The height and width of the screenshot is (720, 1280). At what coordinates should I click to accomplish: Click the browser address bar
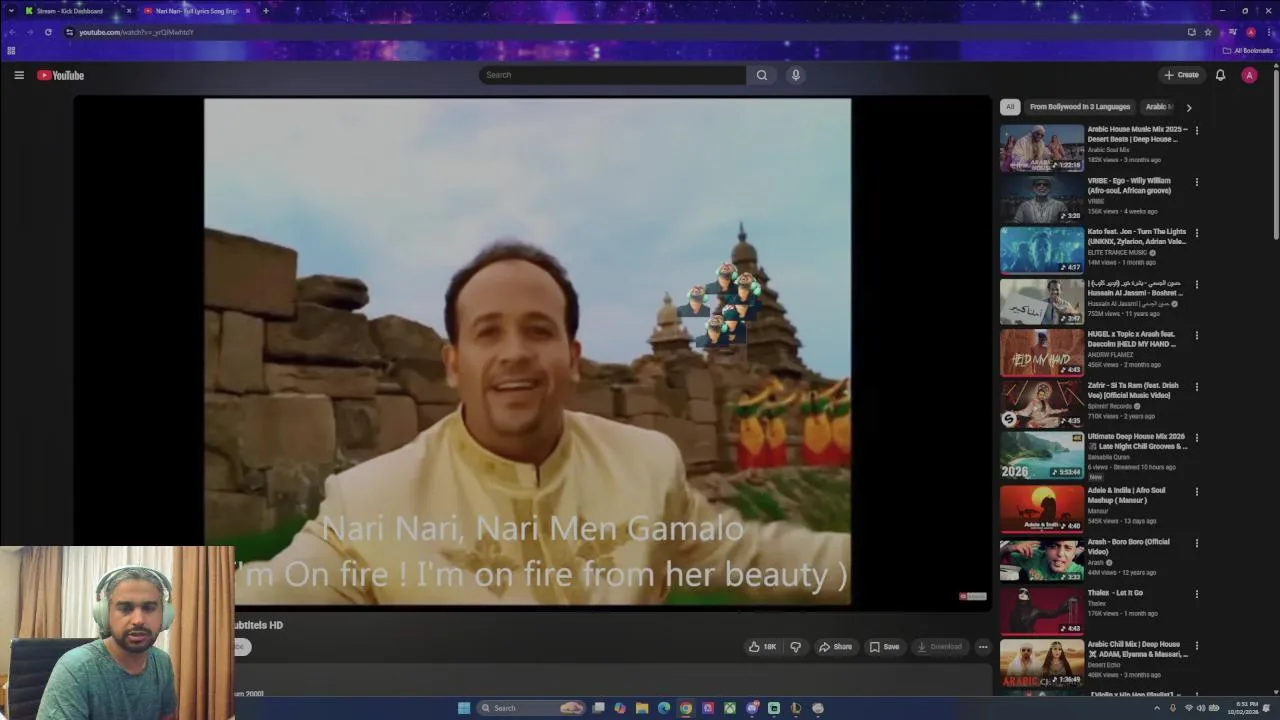click(x=620, y=32)
